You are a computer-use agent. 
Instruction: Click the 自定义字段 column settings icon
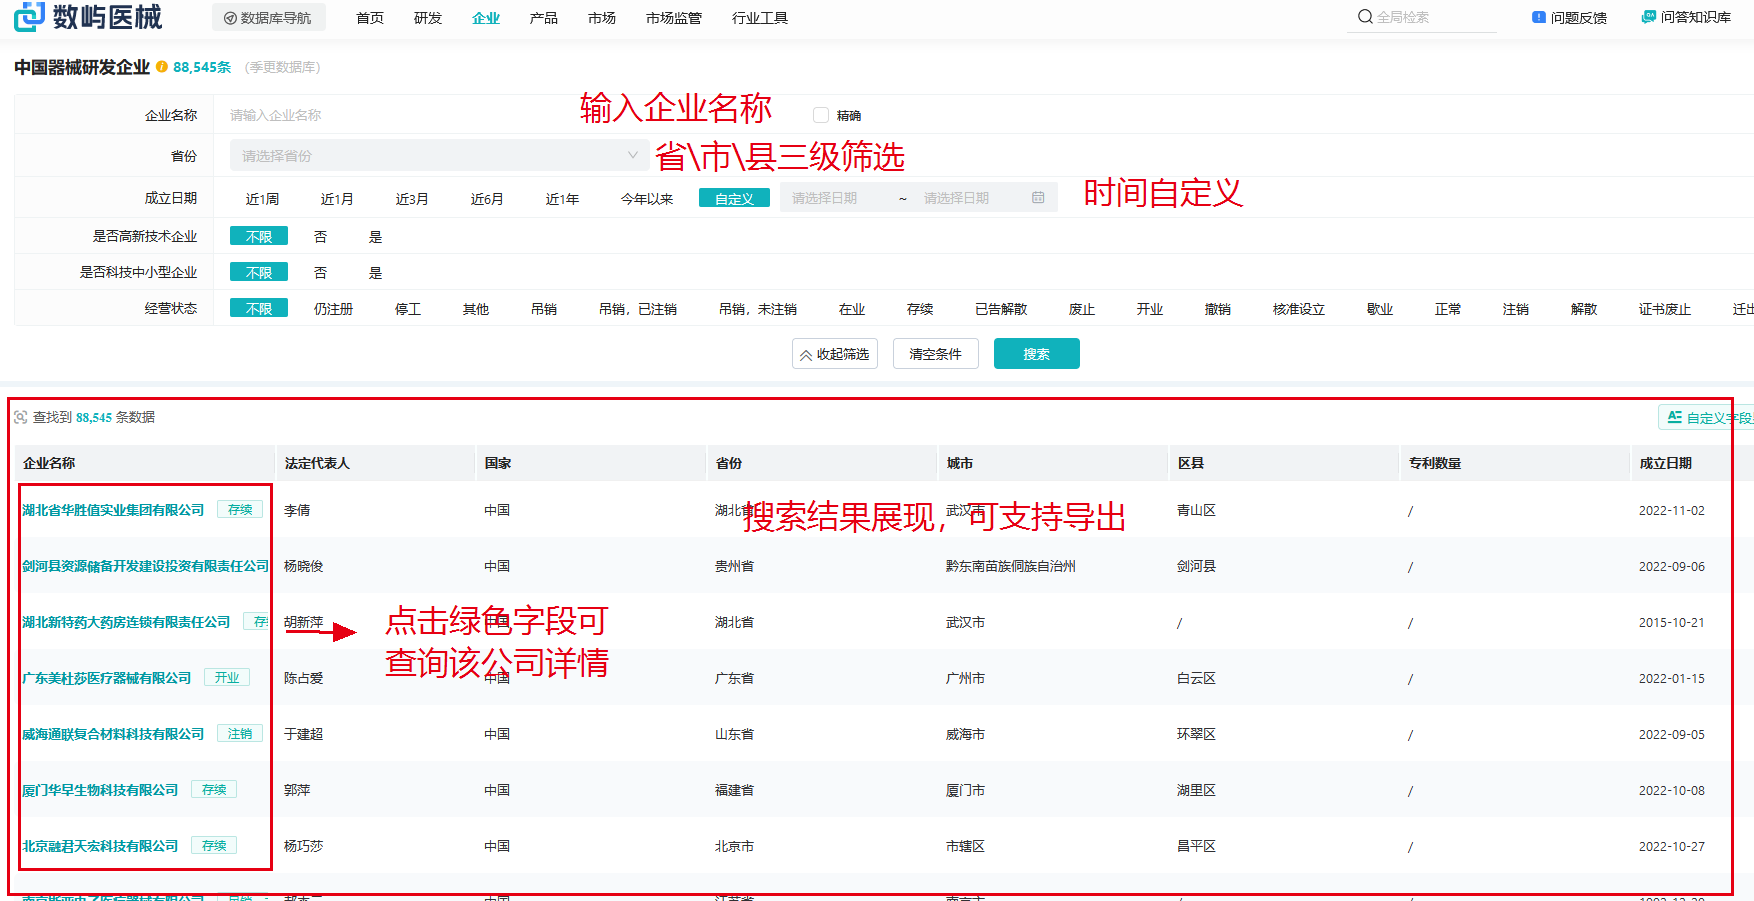1675,417
